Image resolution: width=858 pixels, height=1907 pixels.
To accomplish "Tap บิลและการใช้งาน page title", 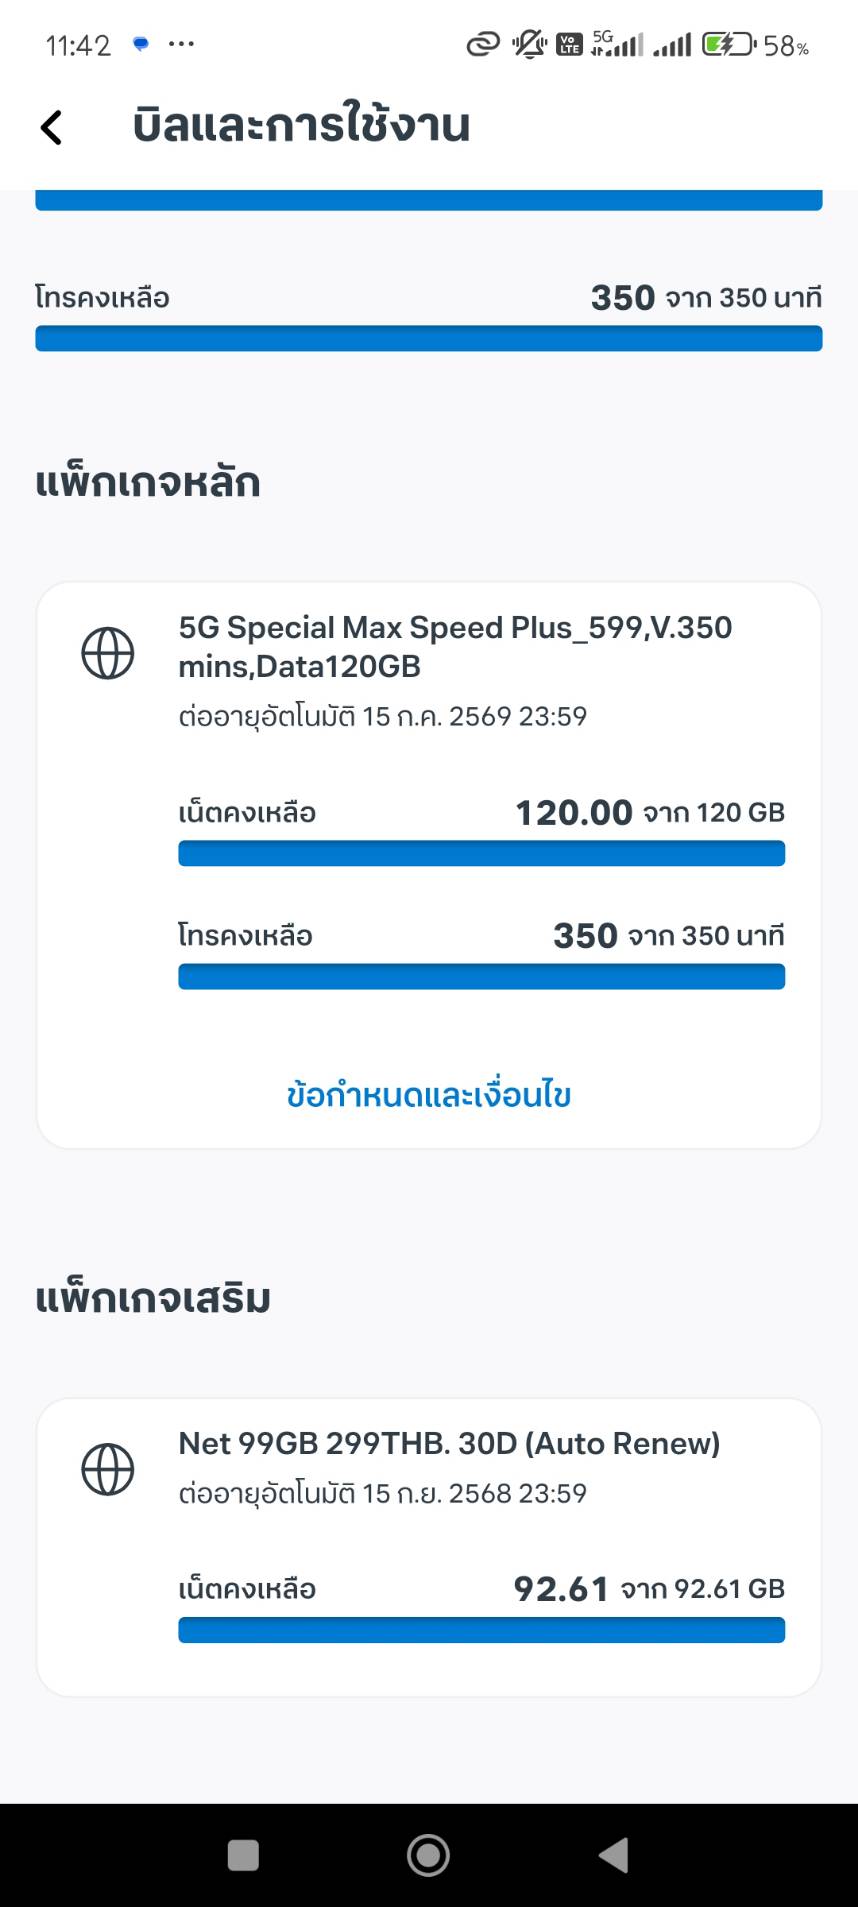I will (300, 125).
